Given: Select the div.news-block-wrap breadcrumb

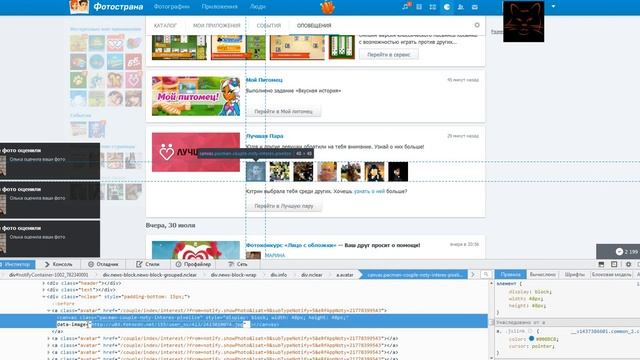Looking at the screenshot, I should [x=233, y=275].
